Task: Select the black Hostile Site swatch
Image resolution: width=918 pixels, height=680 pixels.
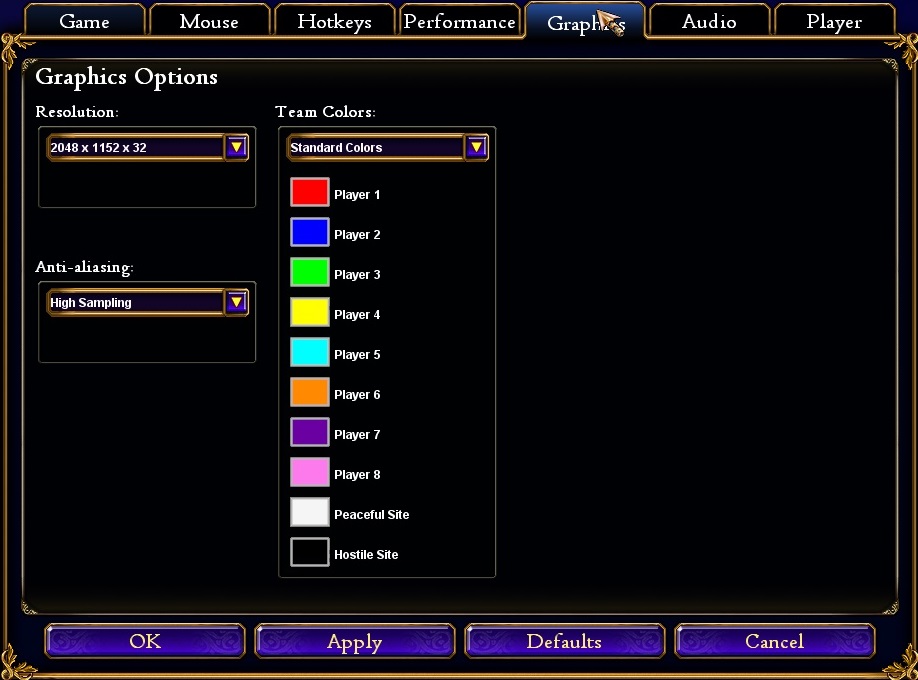Action: [x=309, y=552]
